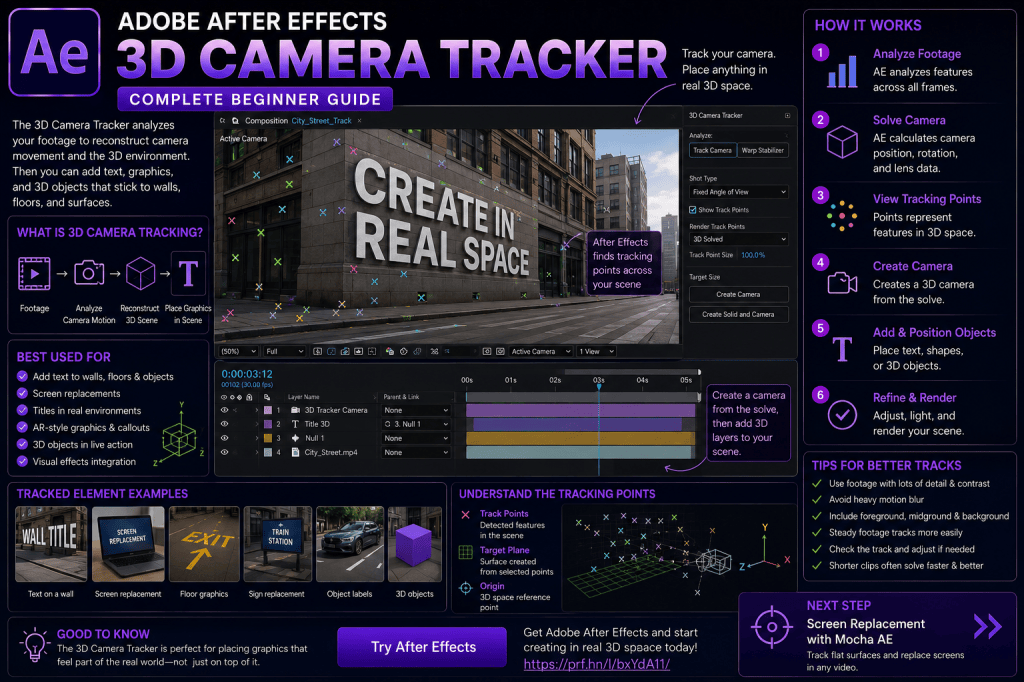This screenshot has height=682, width=1024.
Task: Open the 1 View layout dropdown
Action: (596, 351)
